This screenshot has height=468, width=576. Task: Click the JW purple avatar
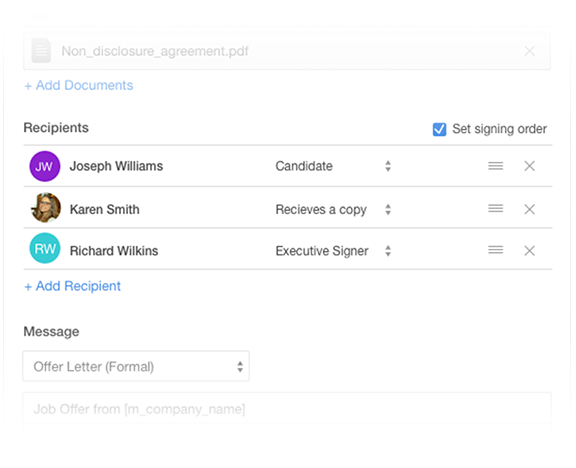pyautogui.click(x=45, y=166)
